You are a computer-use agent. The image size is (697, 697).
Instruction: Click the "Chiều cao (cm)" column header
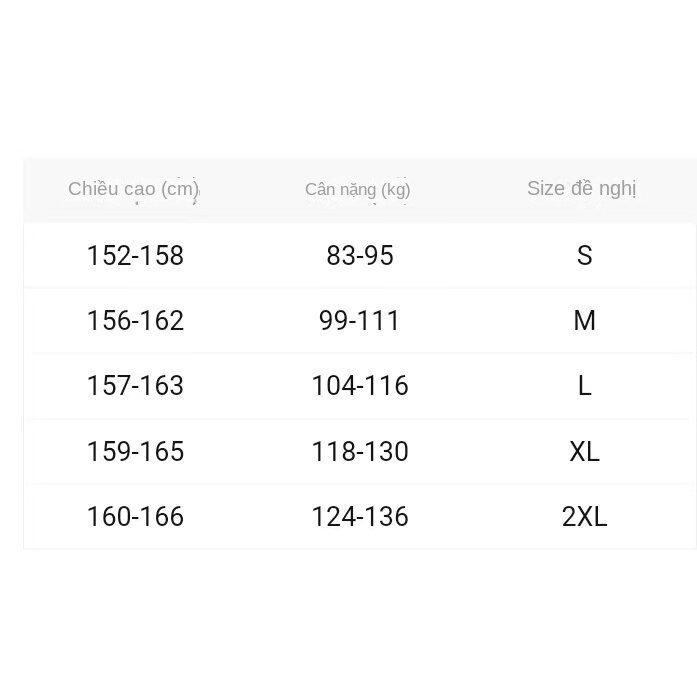(x=134, y=188)
